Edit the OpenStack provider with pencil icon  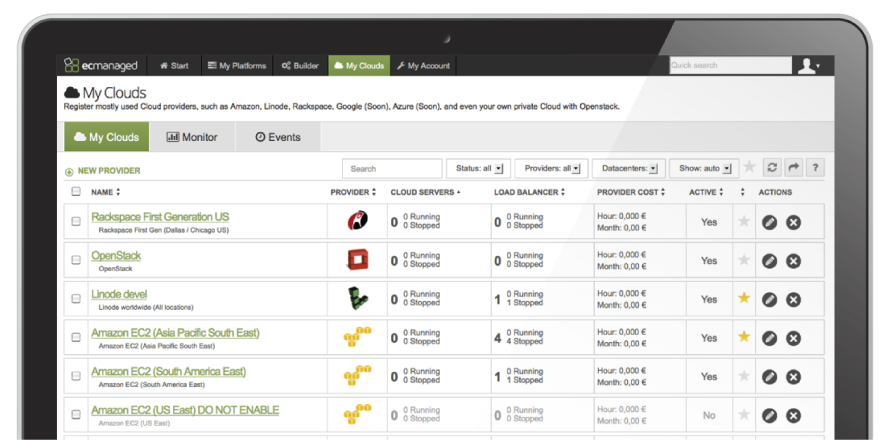[769, 261]
